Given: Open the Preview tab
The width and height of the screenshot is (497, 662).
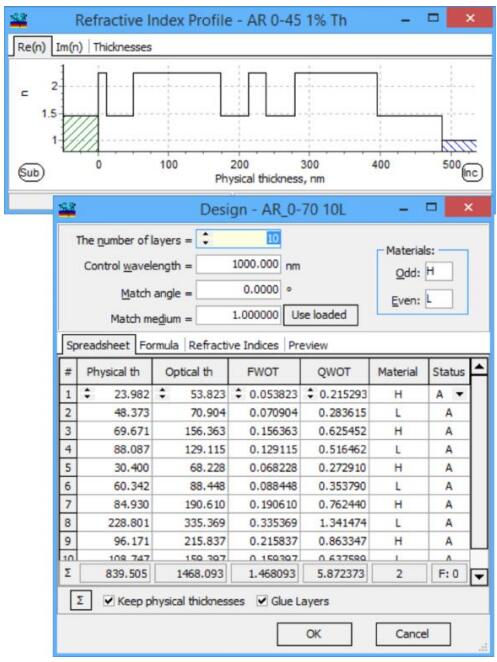Looking at the screenshot, I should (308, 345).
